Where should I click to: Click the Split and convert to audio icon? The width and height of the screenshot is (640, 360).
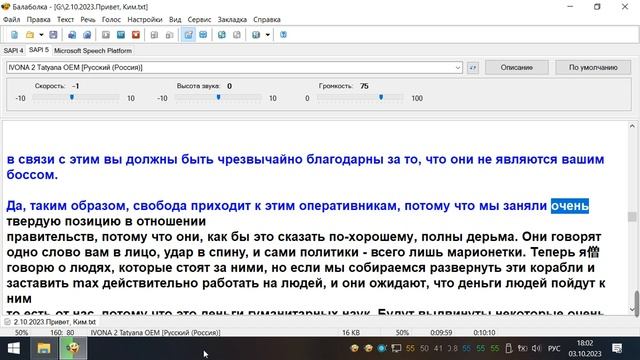point(87,35)
